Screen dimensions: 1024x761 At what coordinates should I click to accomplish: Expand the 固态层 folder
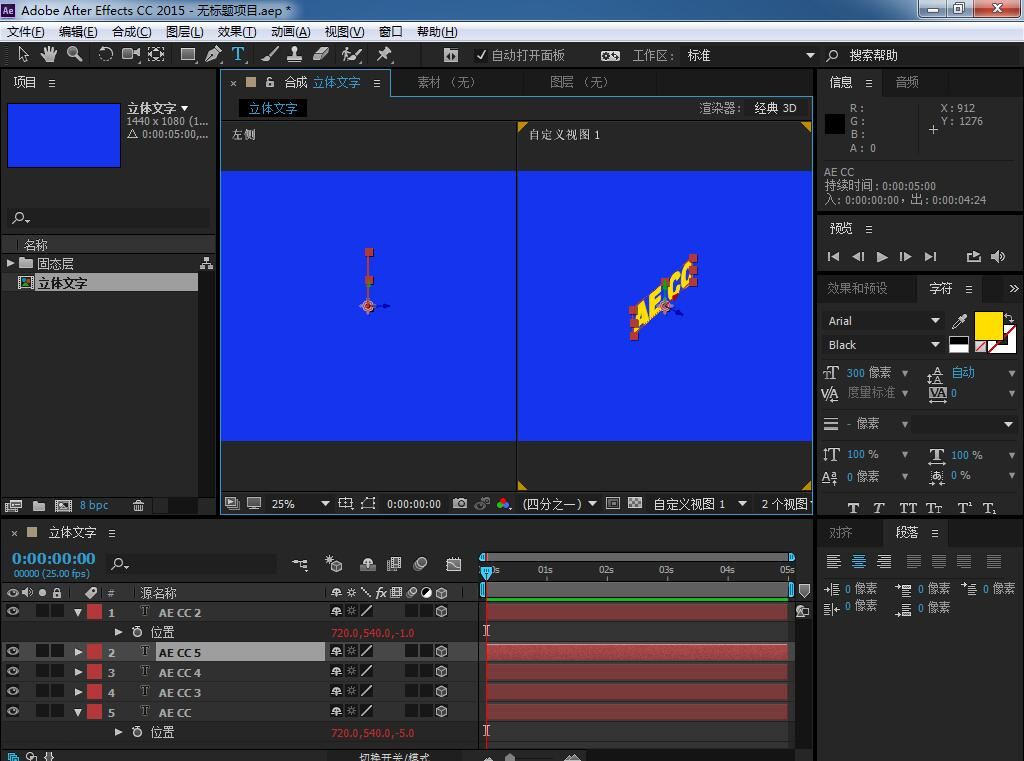(x=10, y=263)
